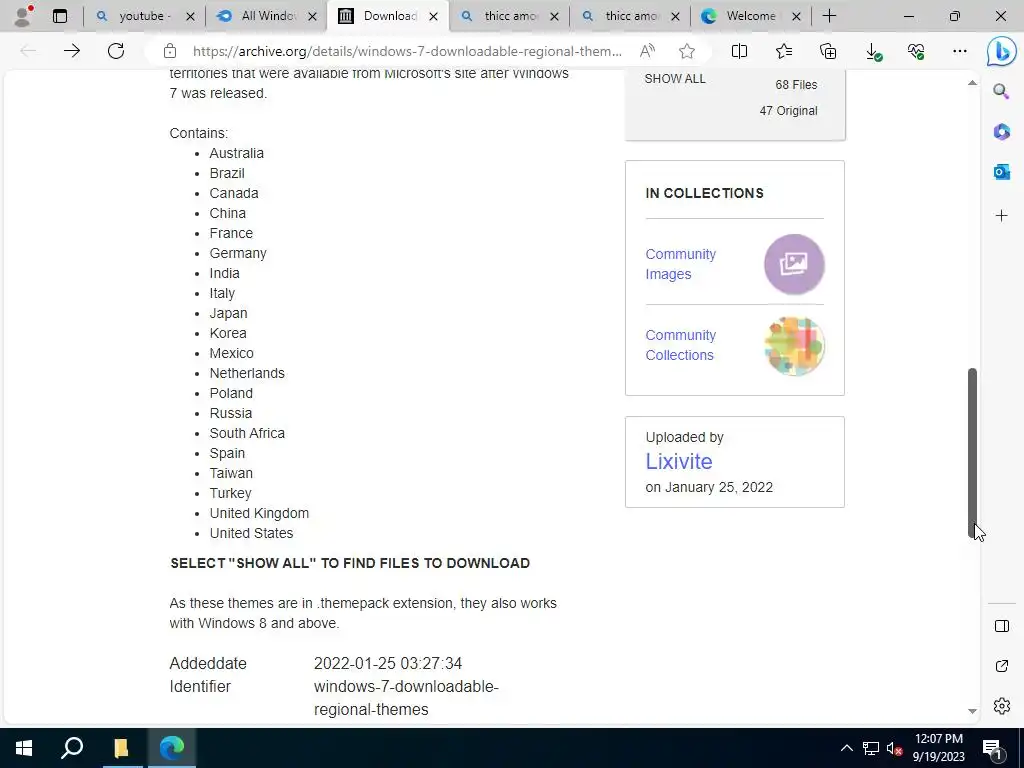Open the Downloads panel

click(x=872, y=52)
